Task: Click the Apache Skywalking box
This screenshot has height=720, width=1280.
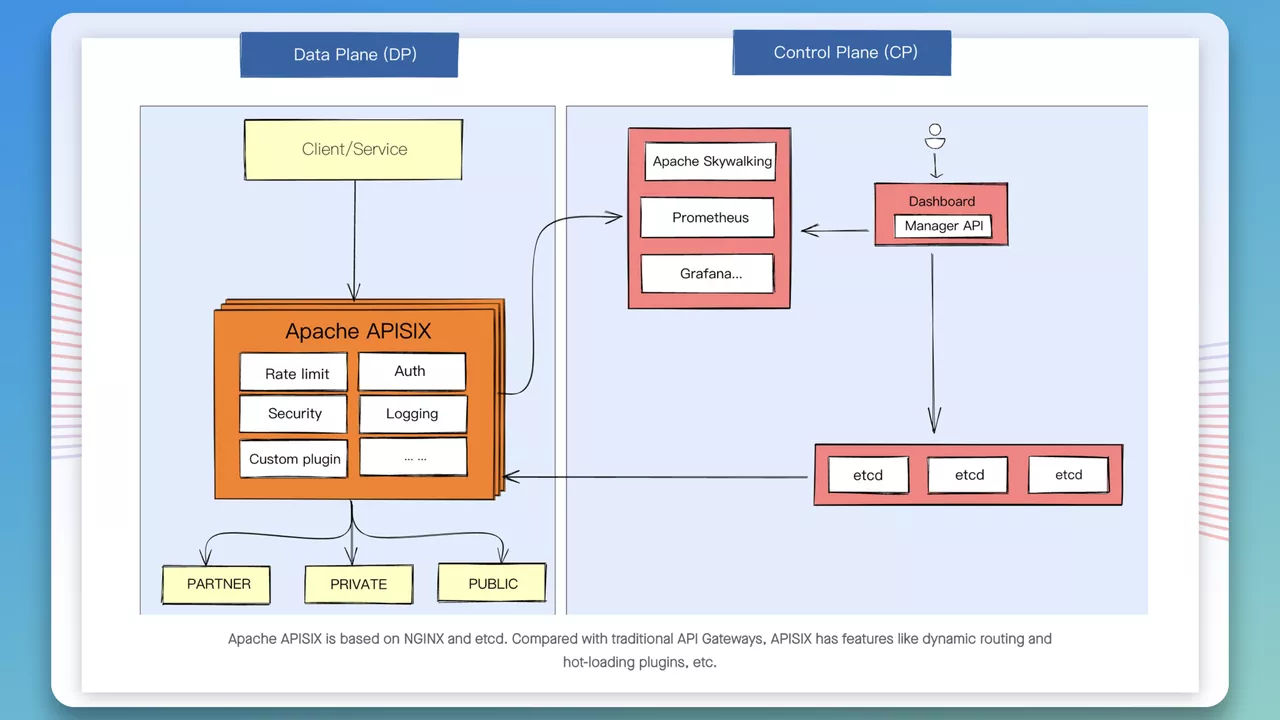Action: click(x=711, y=161)
